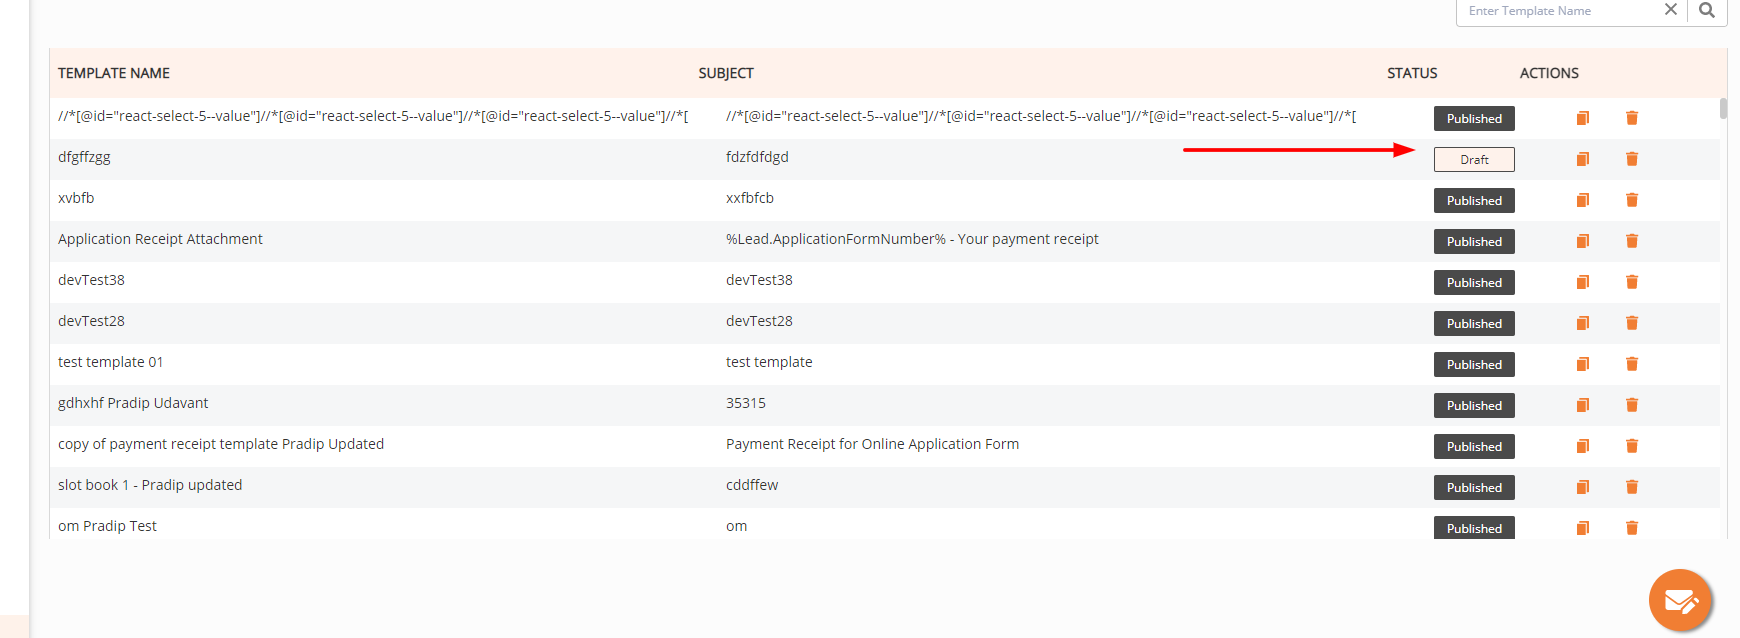Open Application Receipt Attachment template name
Screen dimensions: 1740x638
tap(160, 239)
